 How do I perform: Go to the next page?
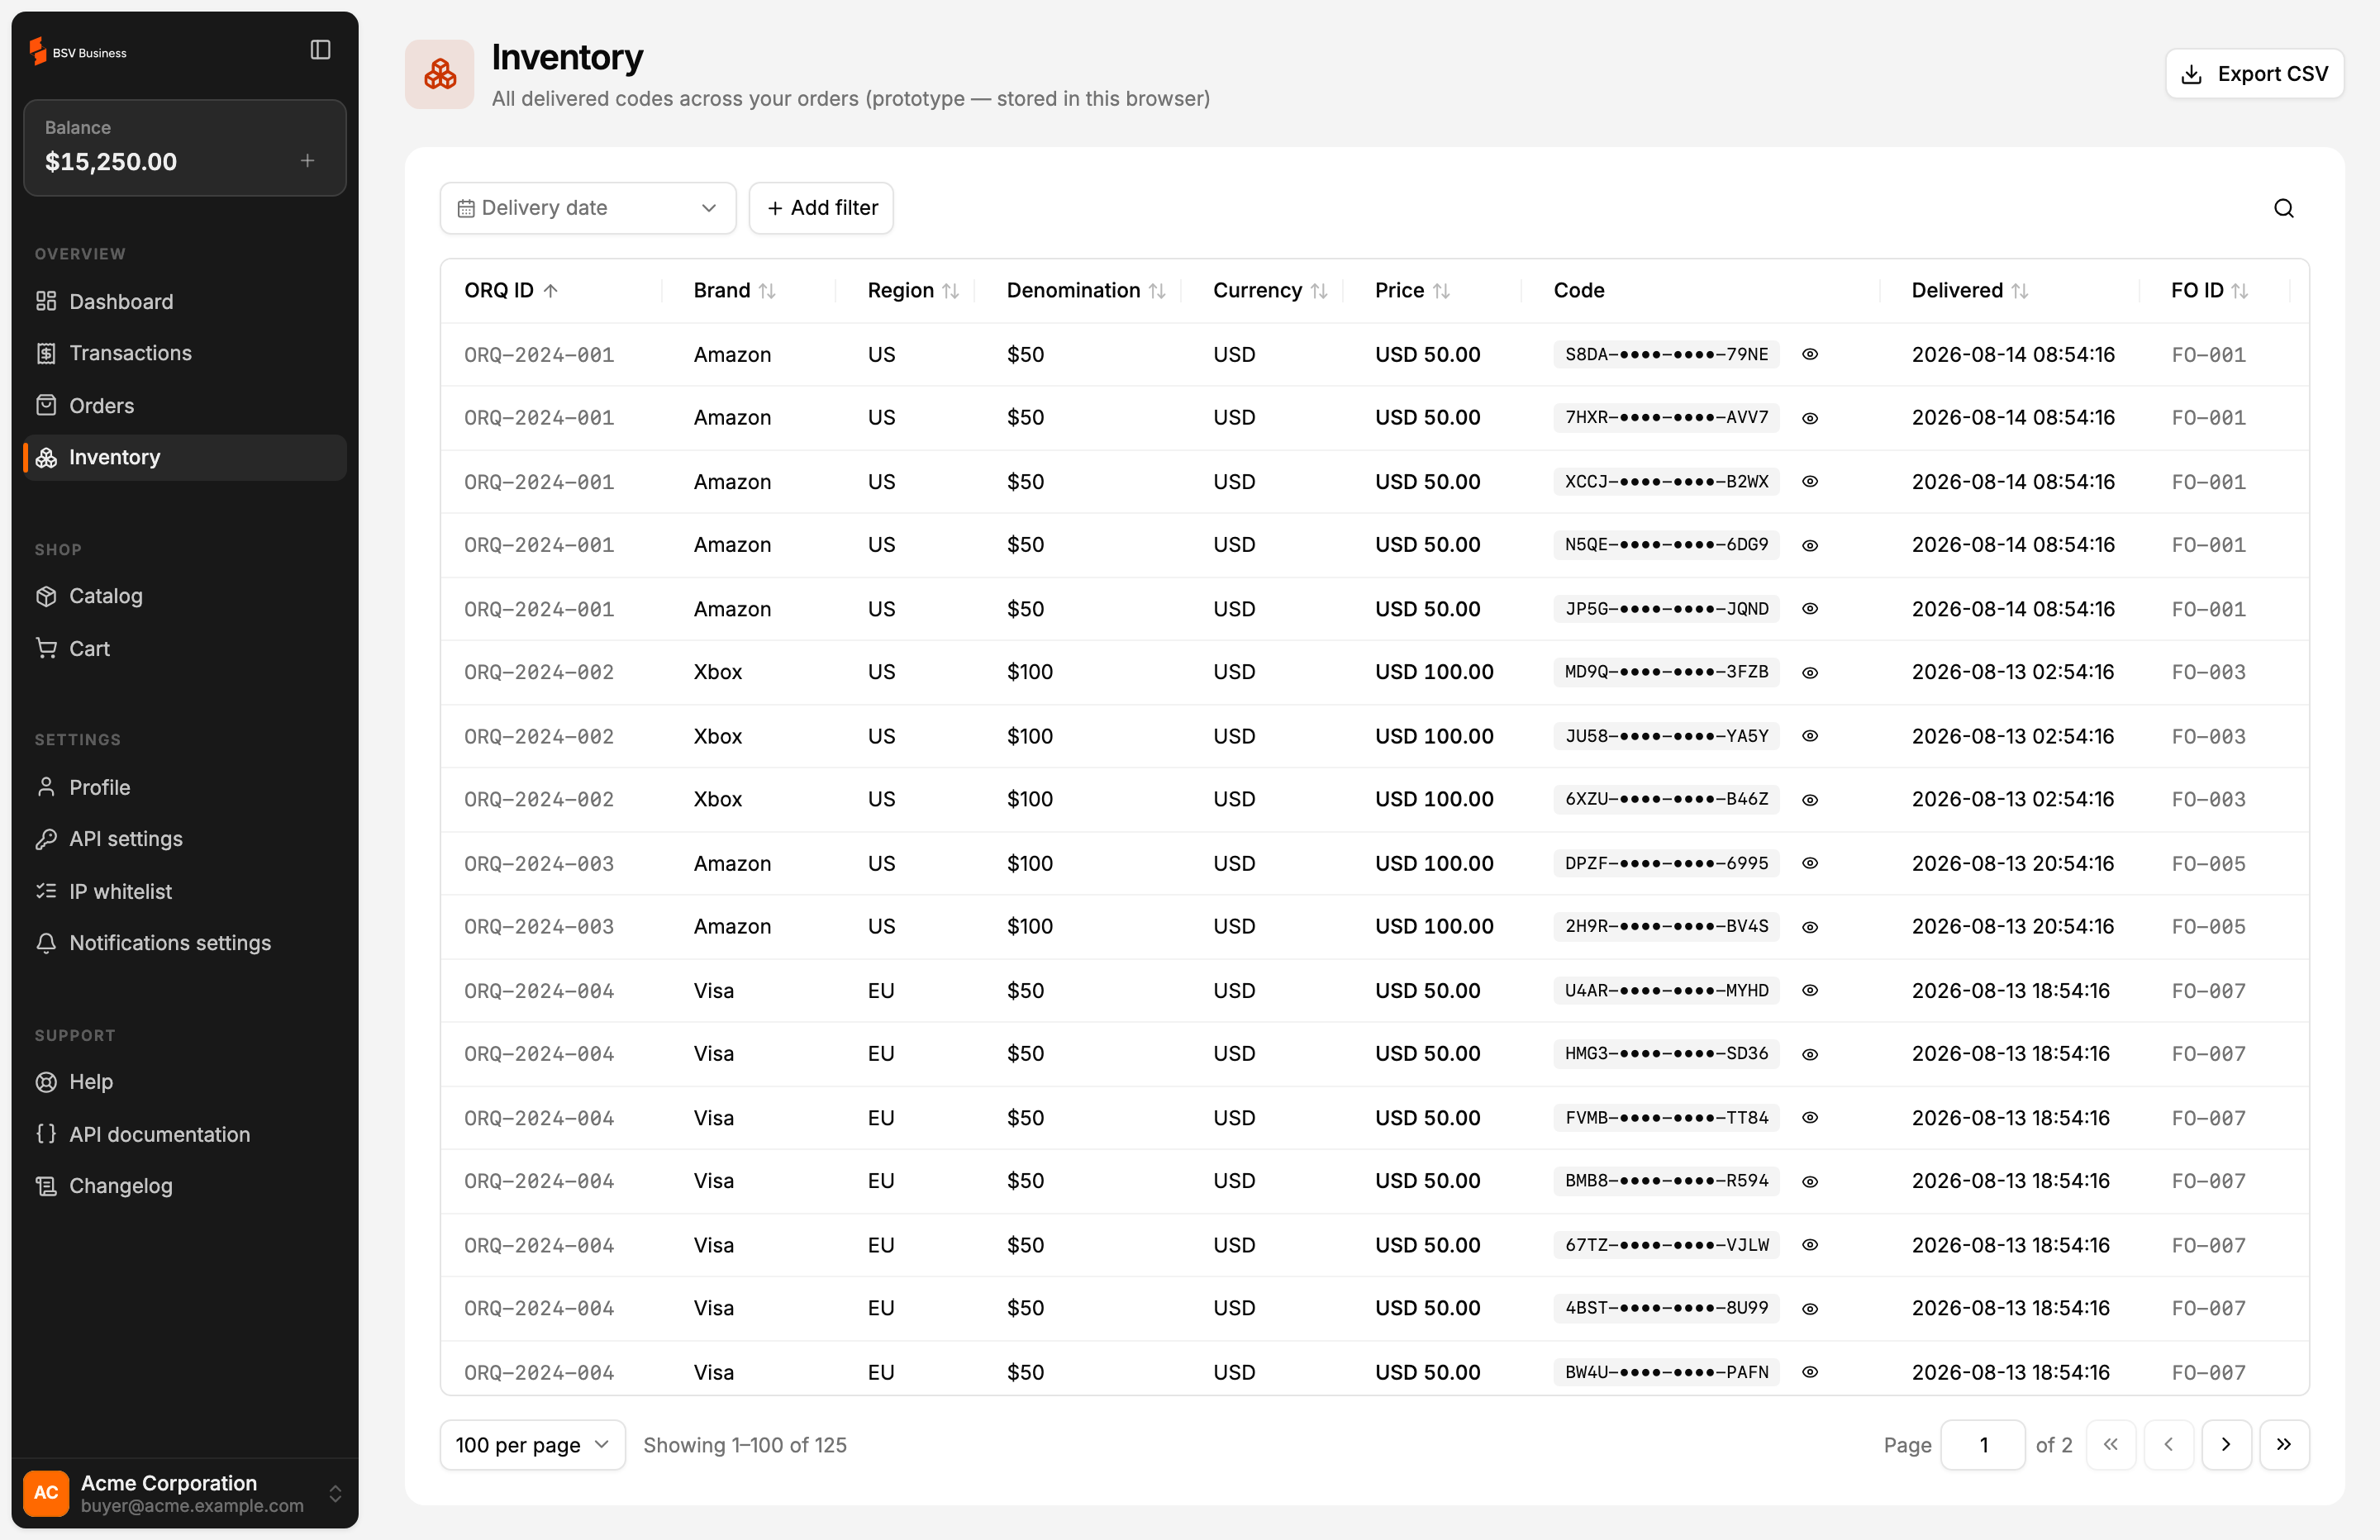point(2227,1445)
